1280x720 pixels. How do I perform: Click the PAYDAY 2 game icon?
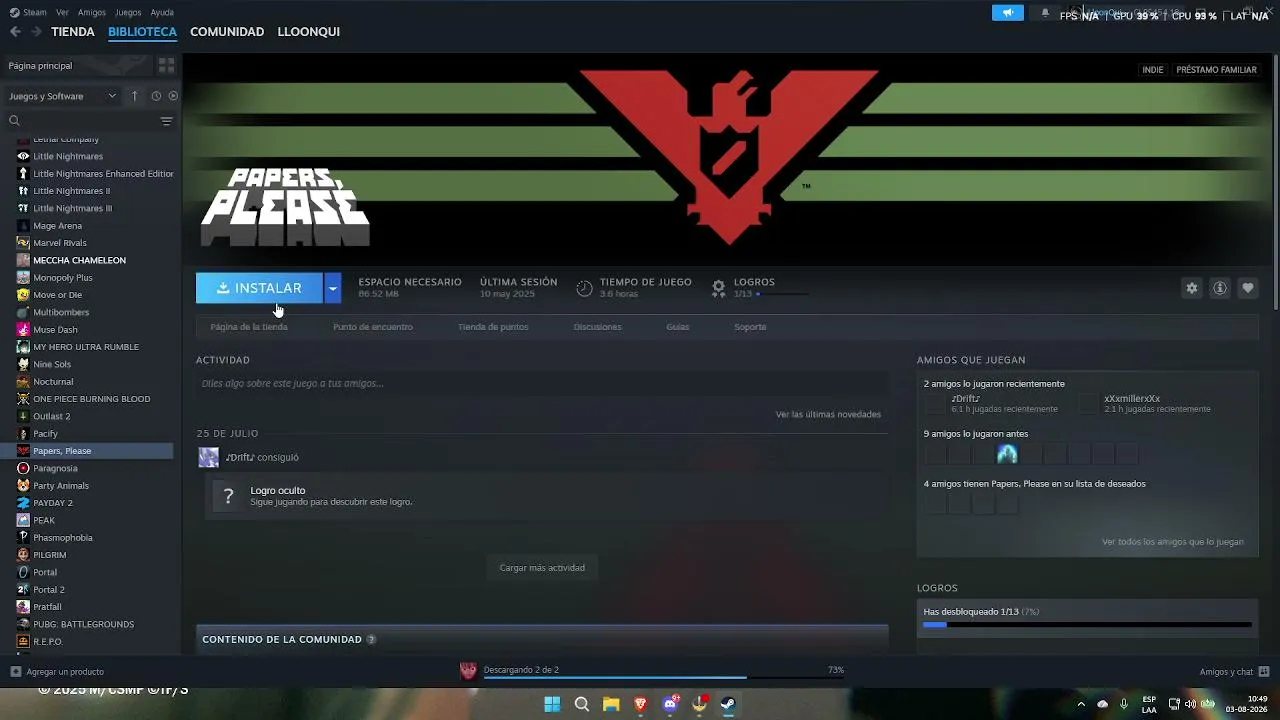pos(23,503)
